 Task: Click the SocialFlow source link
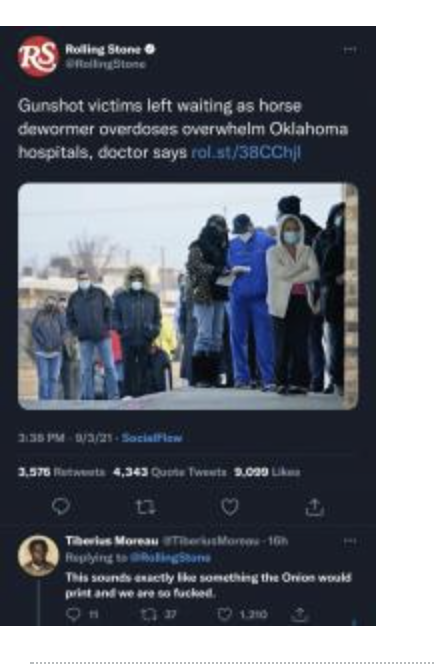pos(152,438)
